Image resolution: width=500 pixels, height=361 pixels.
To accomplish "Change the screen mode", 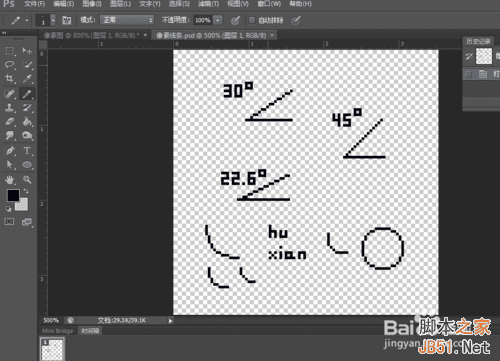I will click(27, 222).
